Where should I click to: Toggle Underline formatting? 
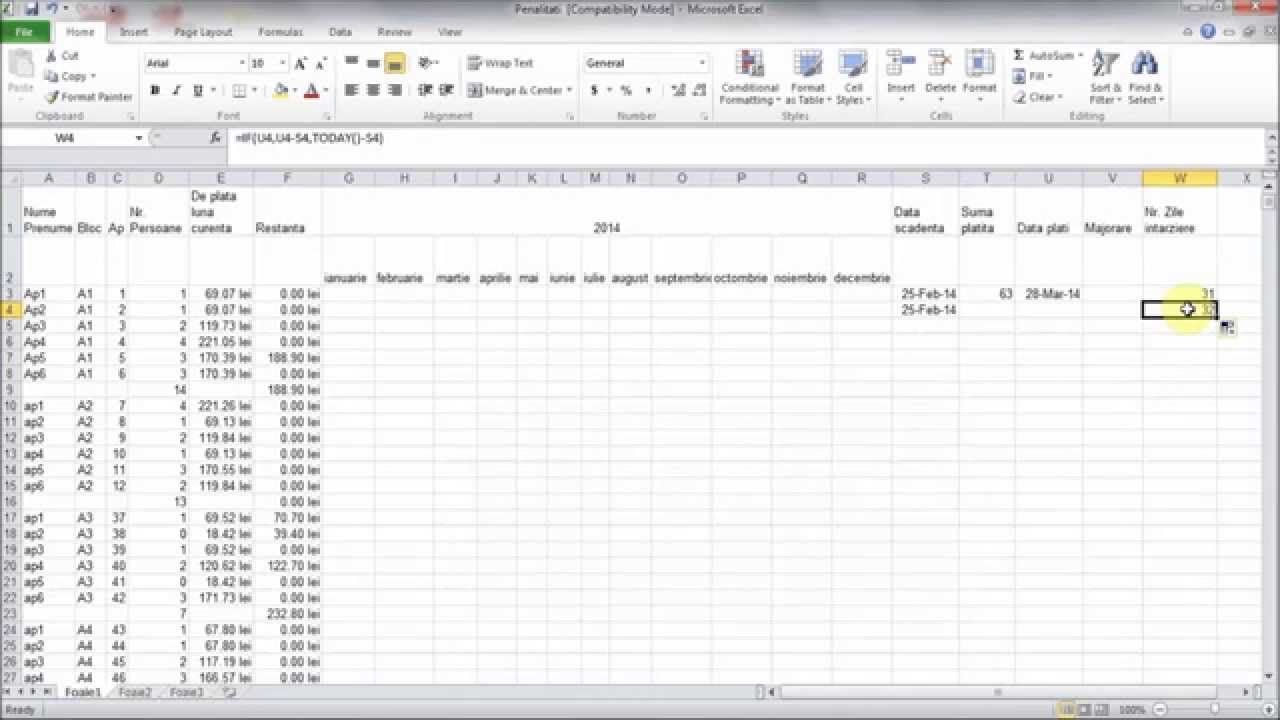pyautogui.click(x=197, y=90)
